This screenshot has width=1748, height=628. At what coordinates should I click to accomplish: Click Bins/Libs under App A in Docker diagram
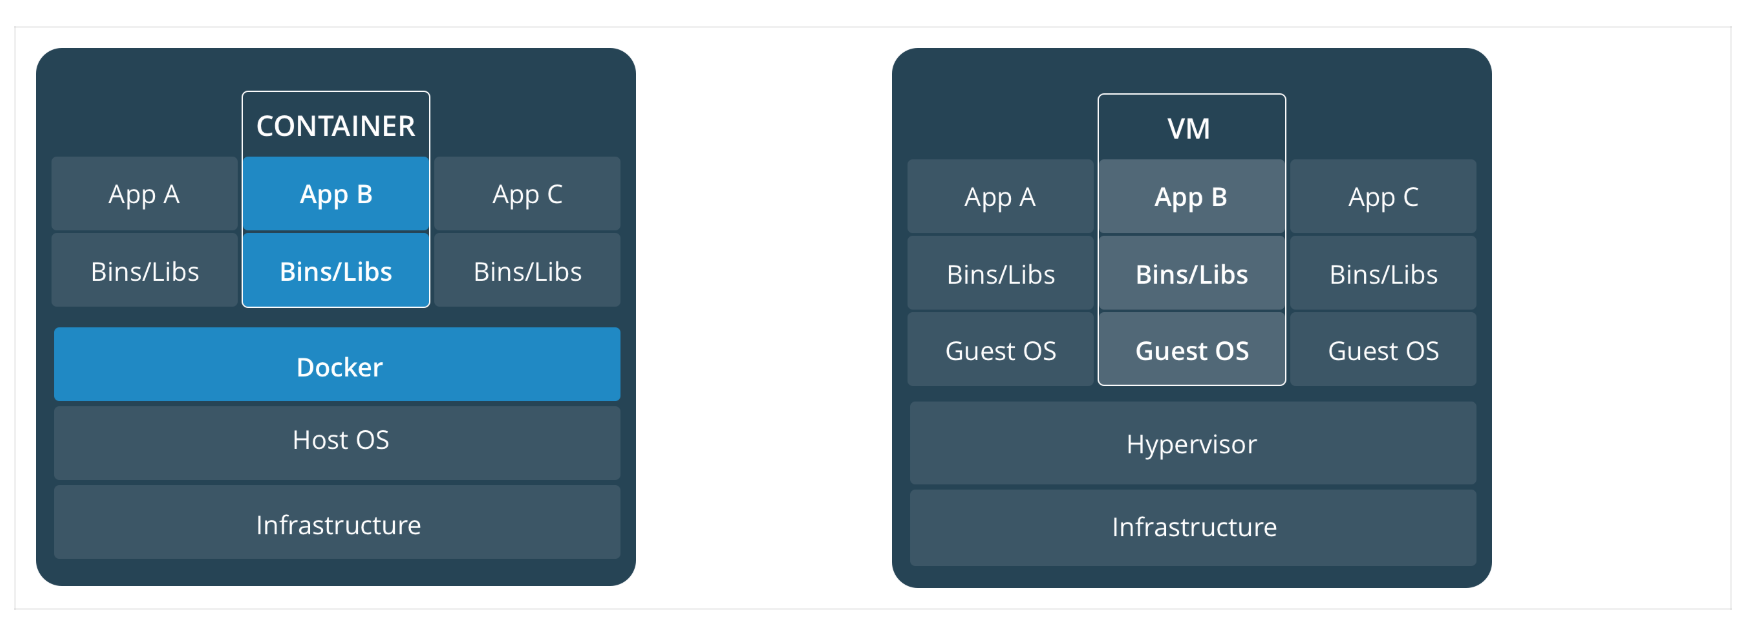[144, 271]
